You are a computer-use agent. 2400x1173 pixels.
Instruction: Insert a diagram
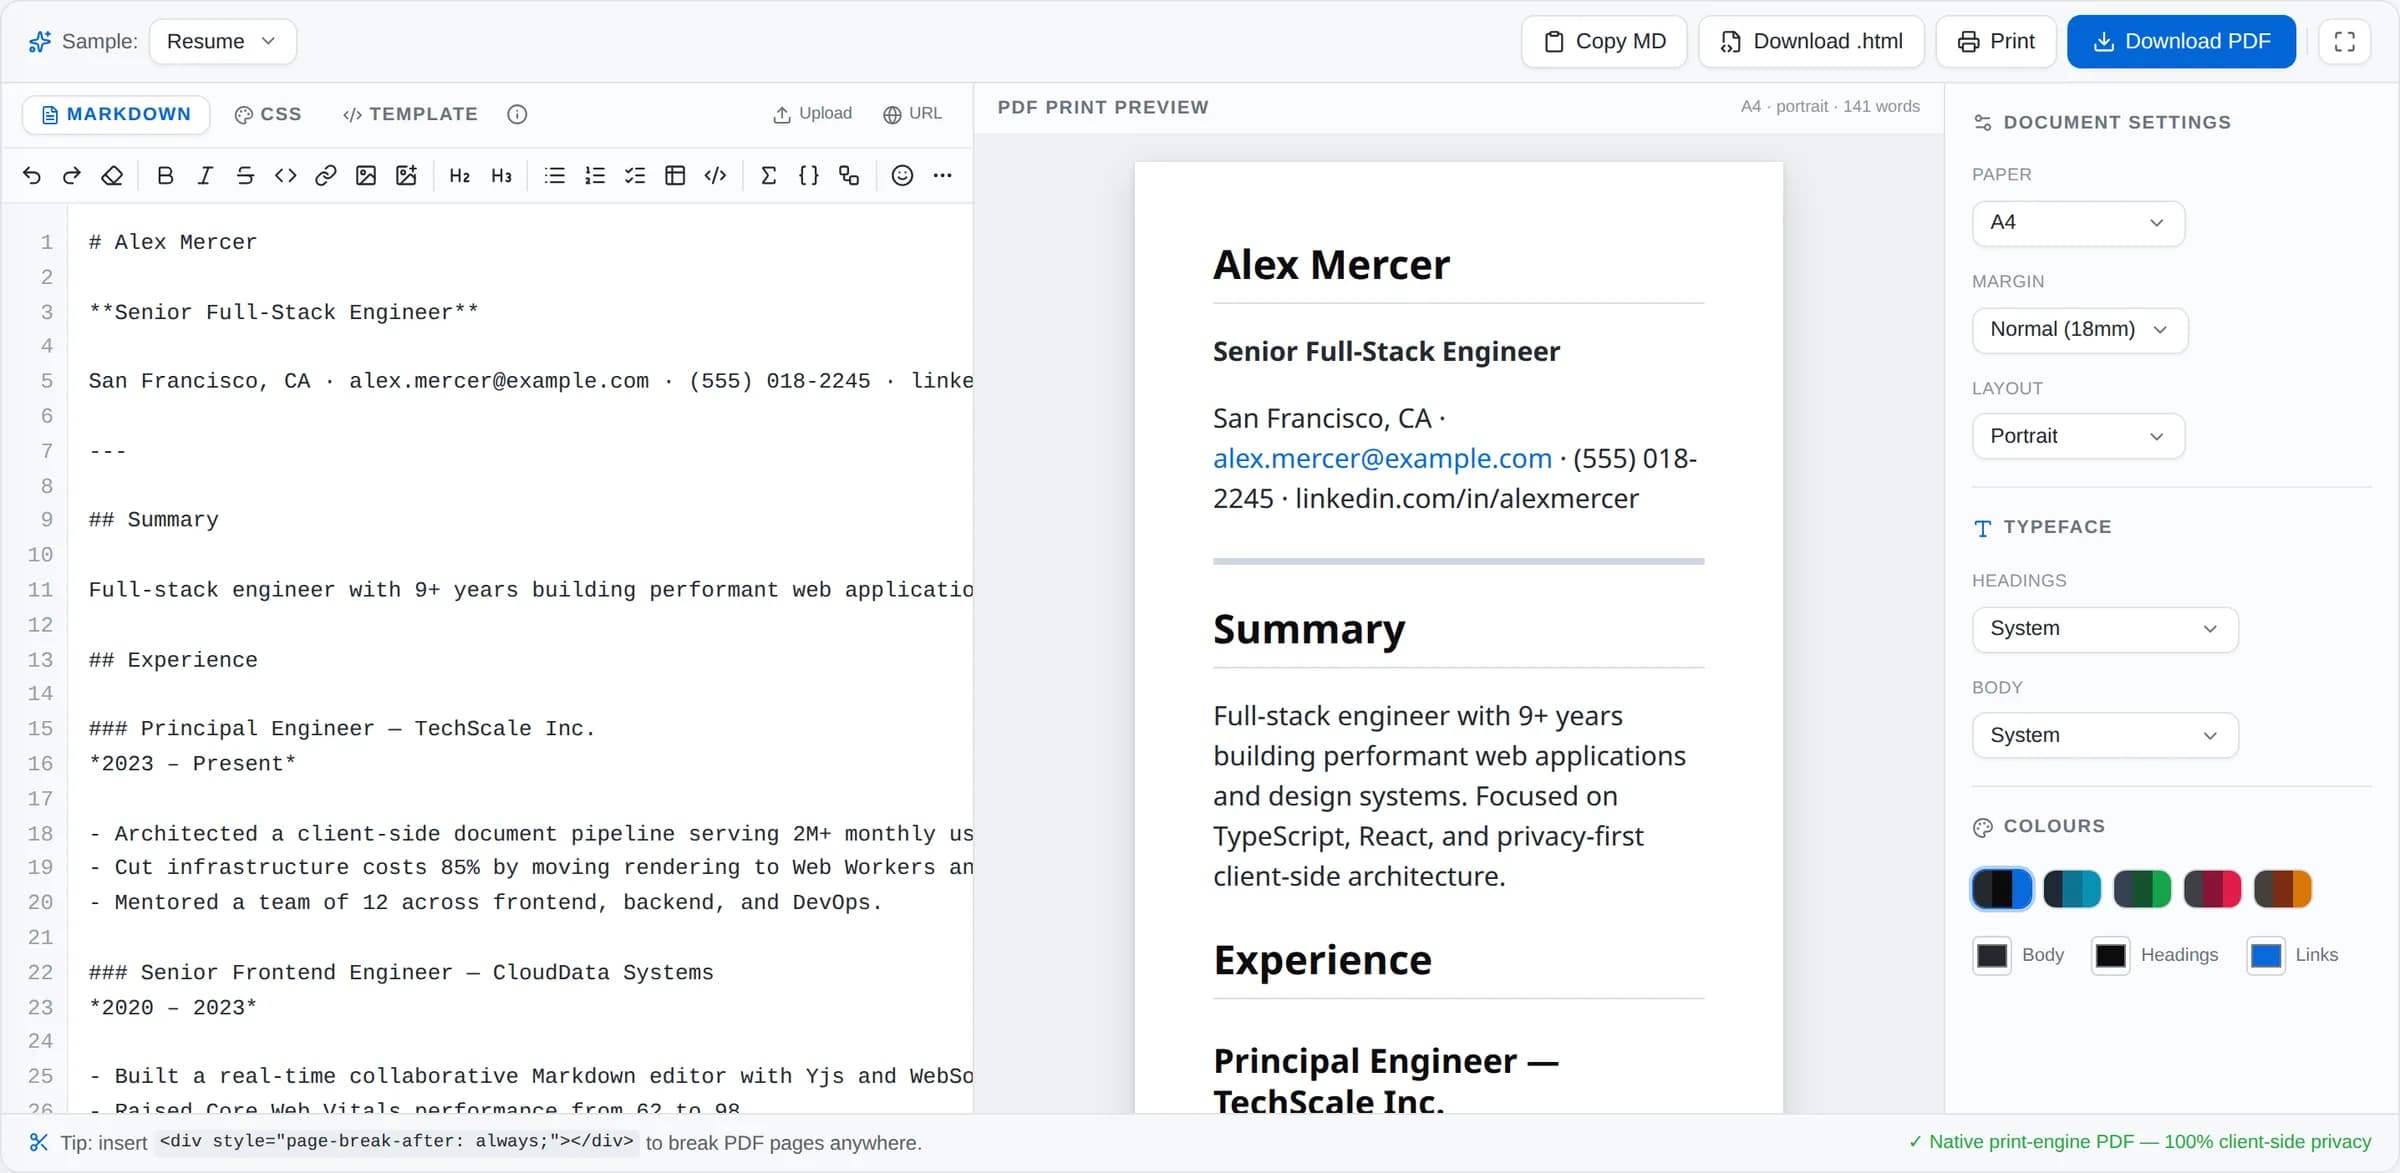tap(849, 176)
